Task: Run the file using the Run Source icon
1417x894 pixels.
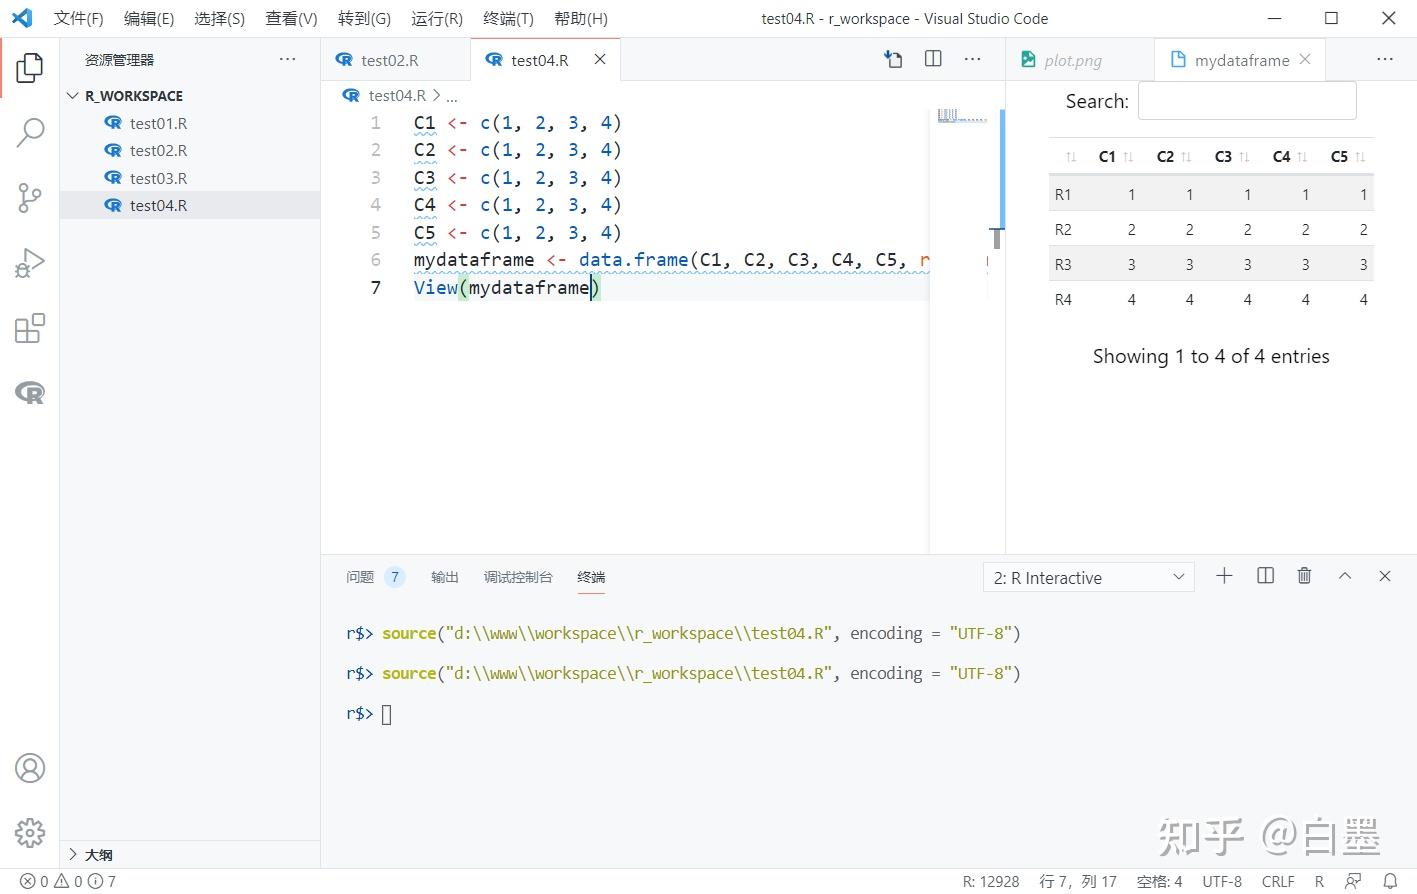Action: [893, 59]
